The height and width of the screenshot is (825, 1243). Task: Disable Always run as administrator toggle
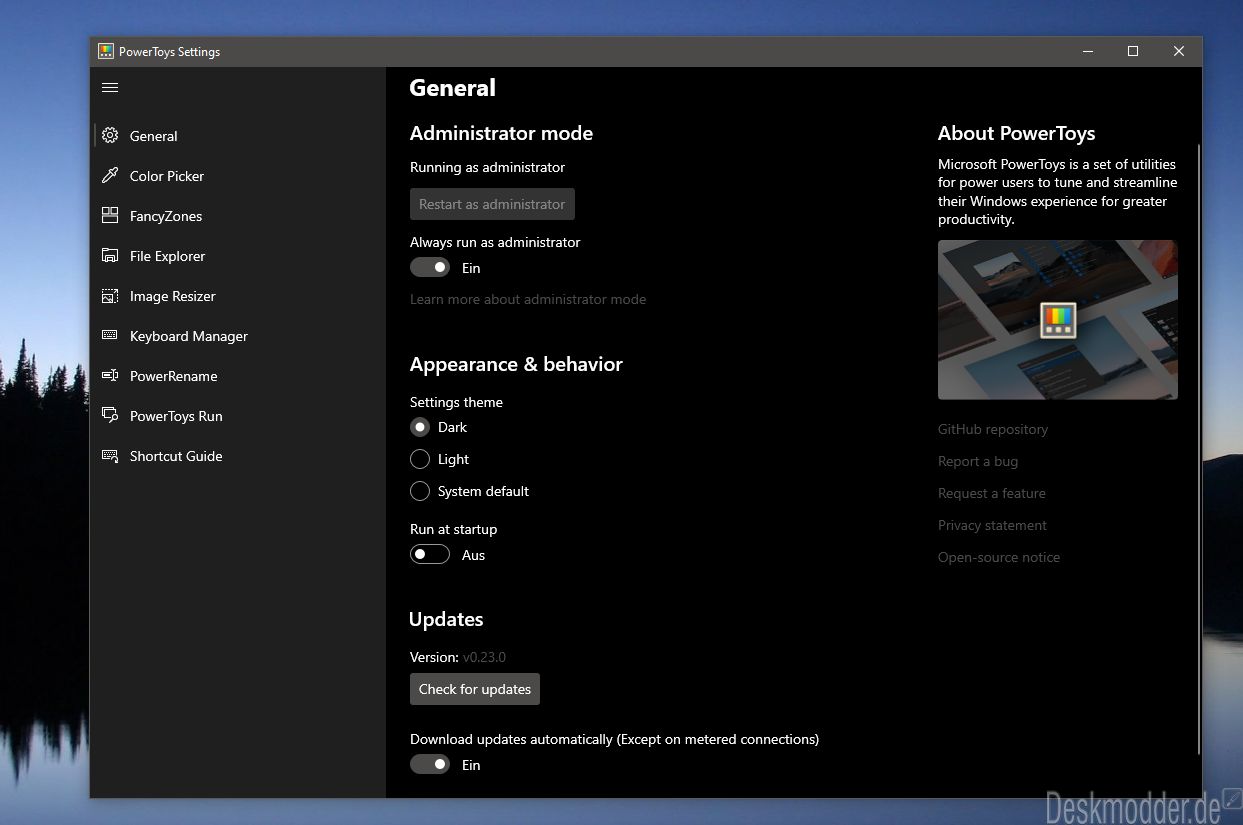430,268
